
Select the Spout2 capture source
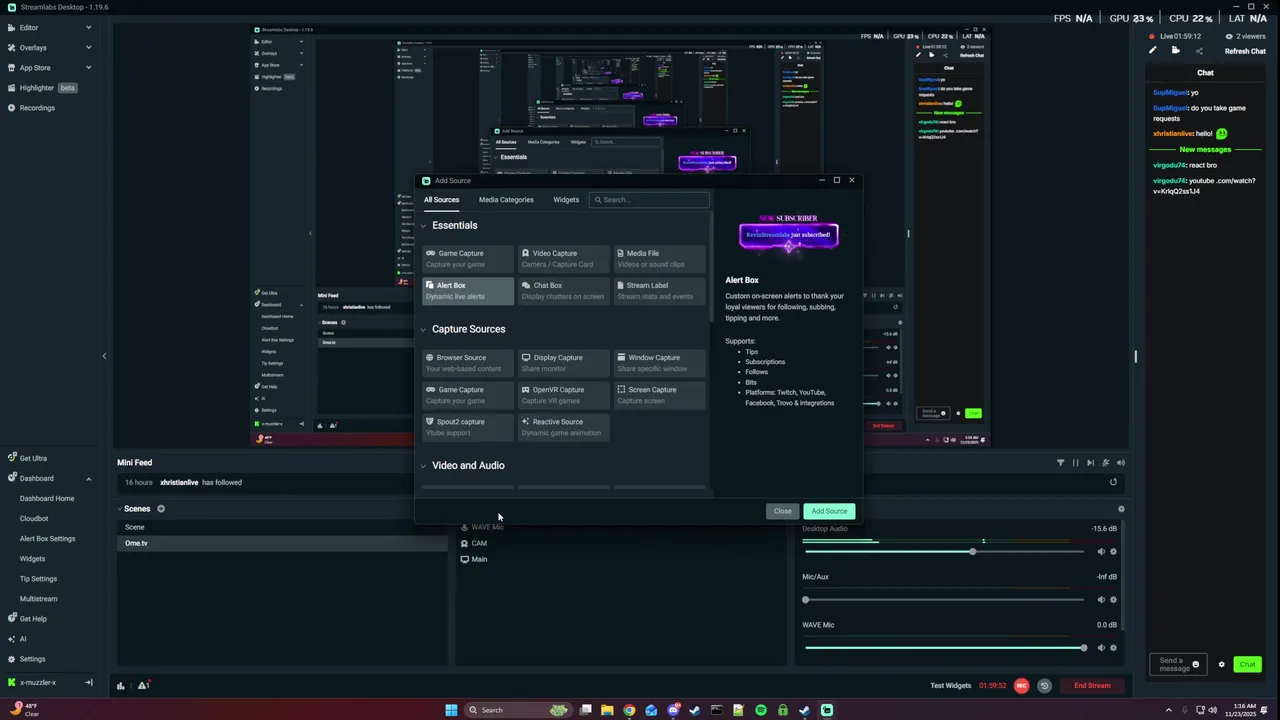467,426
